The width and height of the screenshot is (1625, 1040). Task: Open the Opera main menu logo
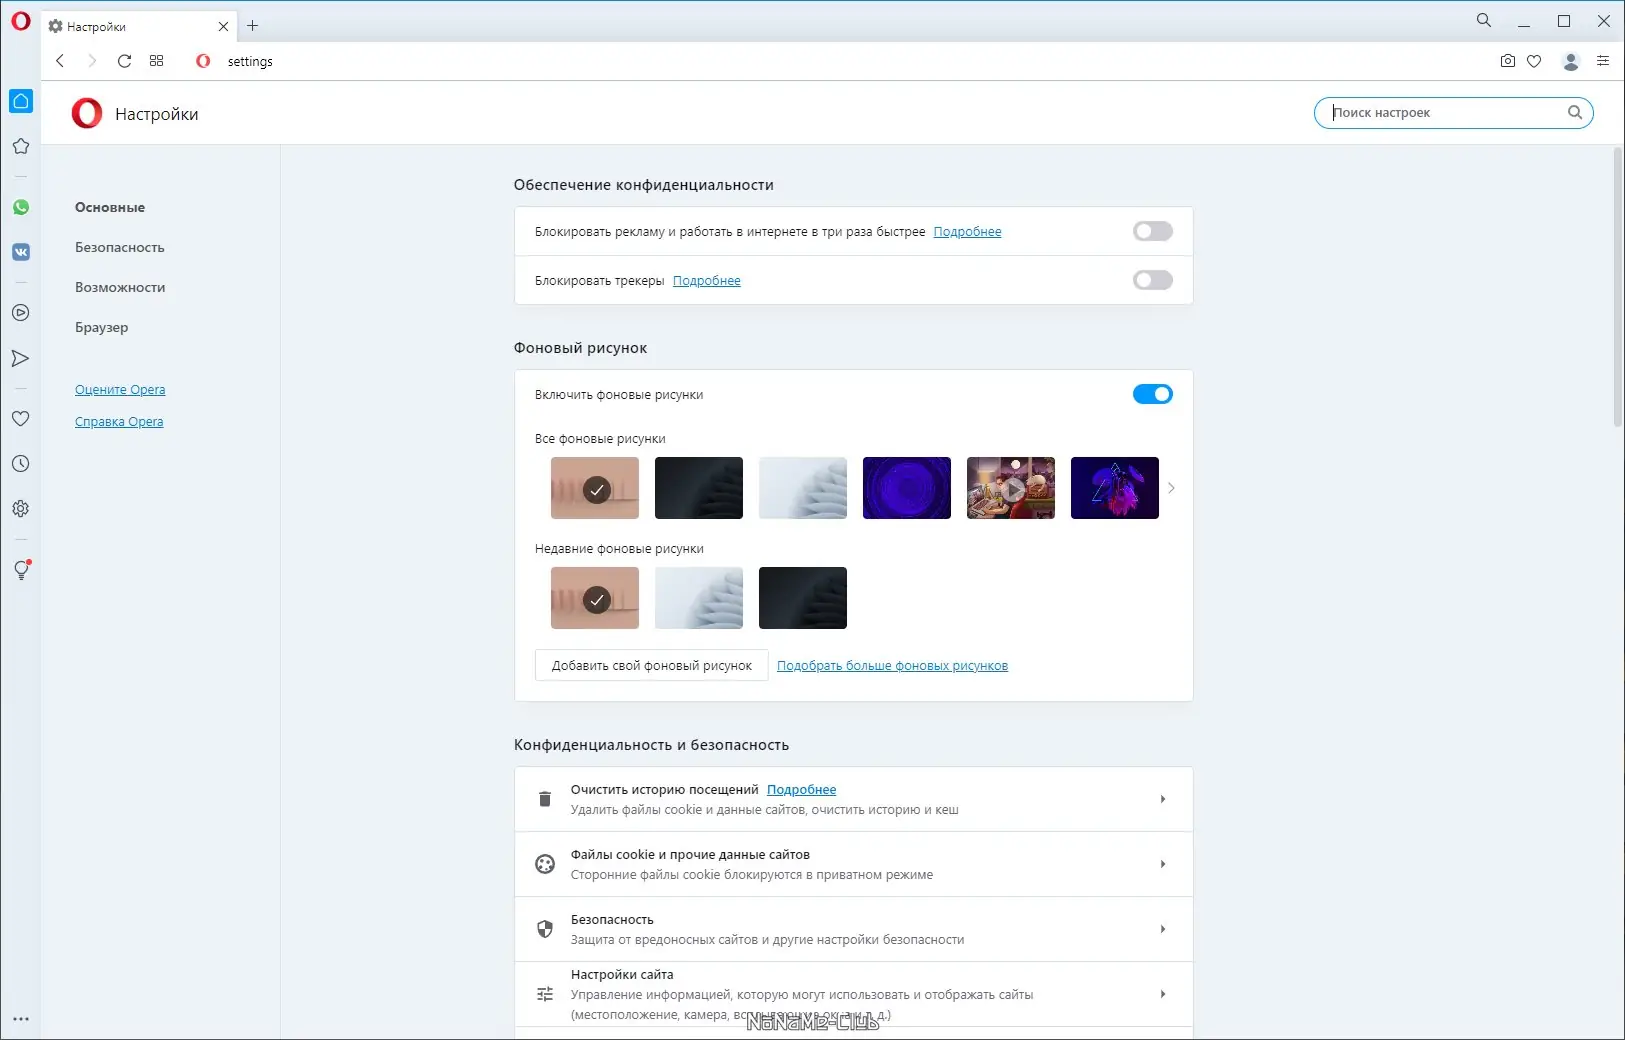(20, 21)
